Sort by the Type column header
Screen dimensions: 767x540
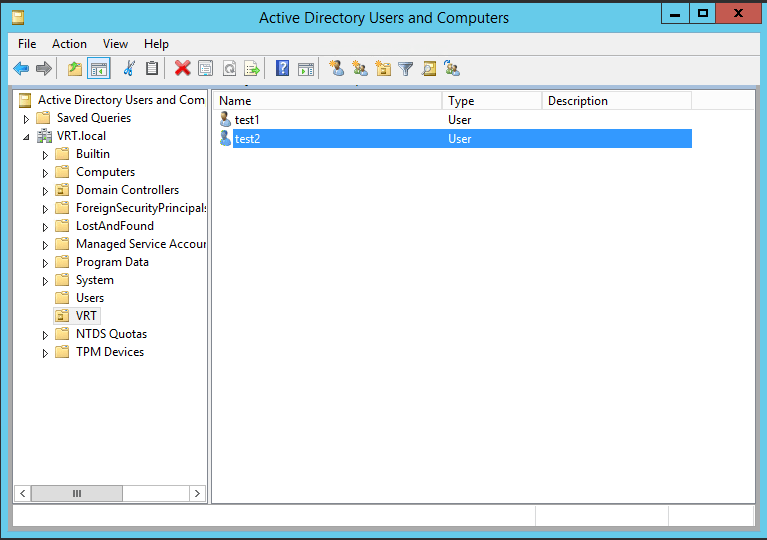[492, 101]
